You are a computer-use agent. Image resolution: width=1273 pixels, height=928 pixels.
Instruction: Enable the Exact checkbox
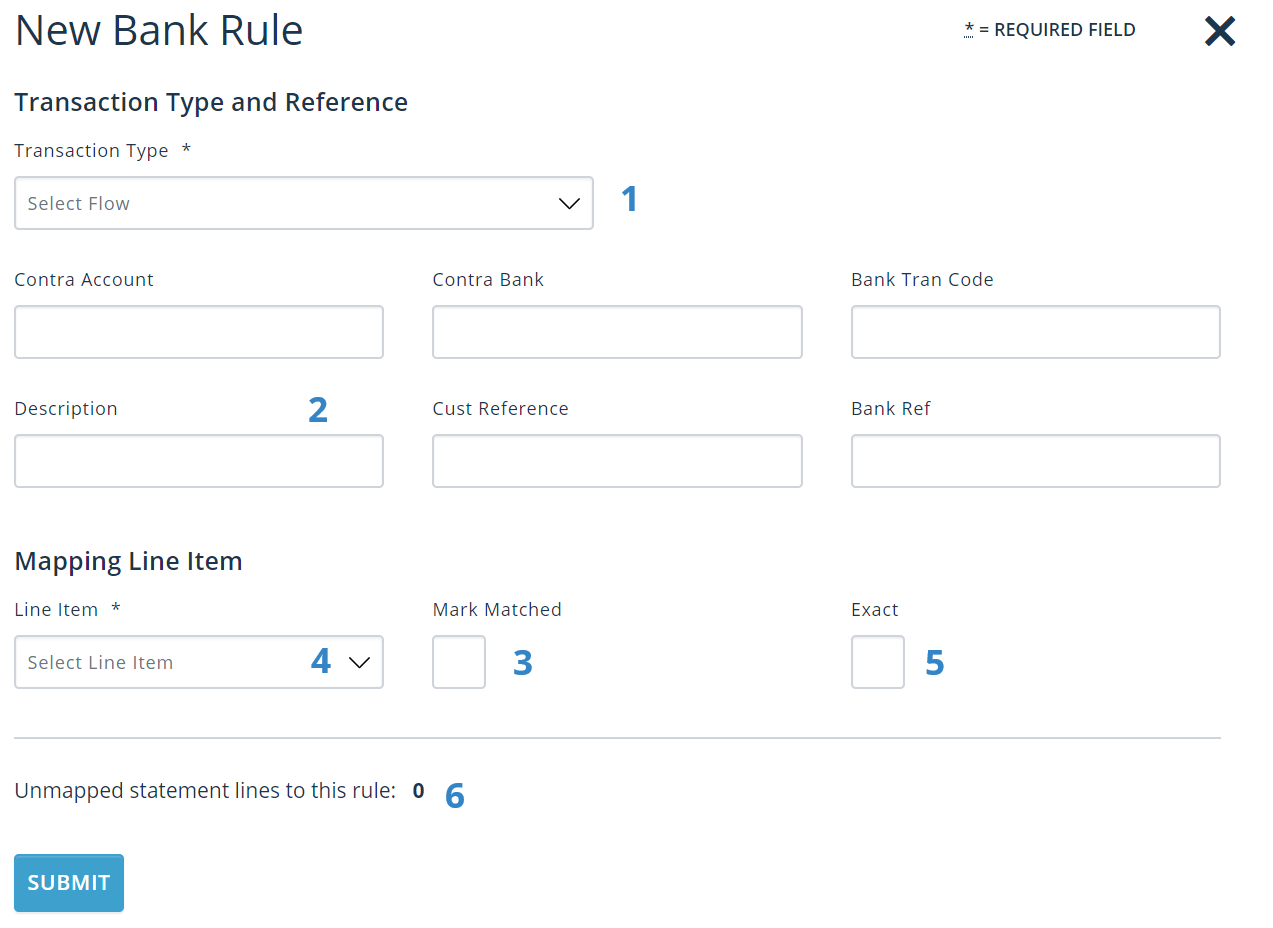[x=878, y=662]
